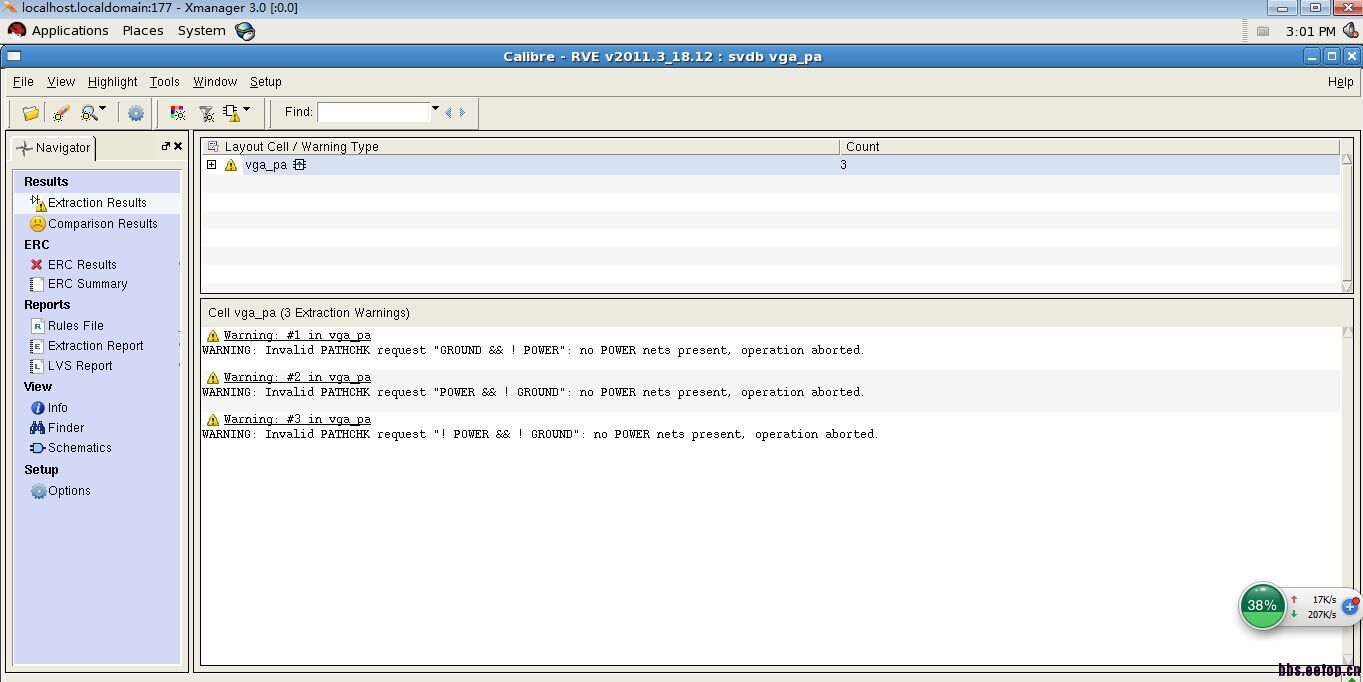
Task: Click the blue plus button on the network speed widget
Action: click(1349, 606)
